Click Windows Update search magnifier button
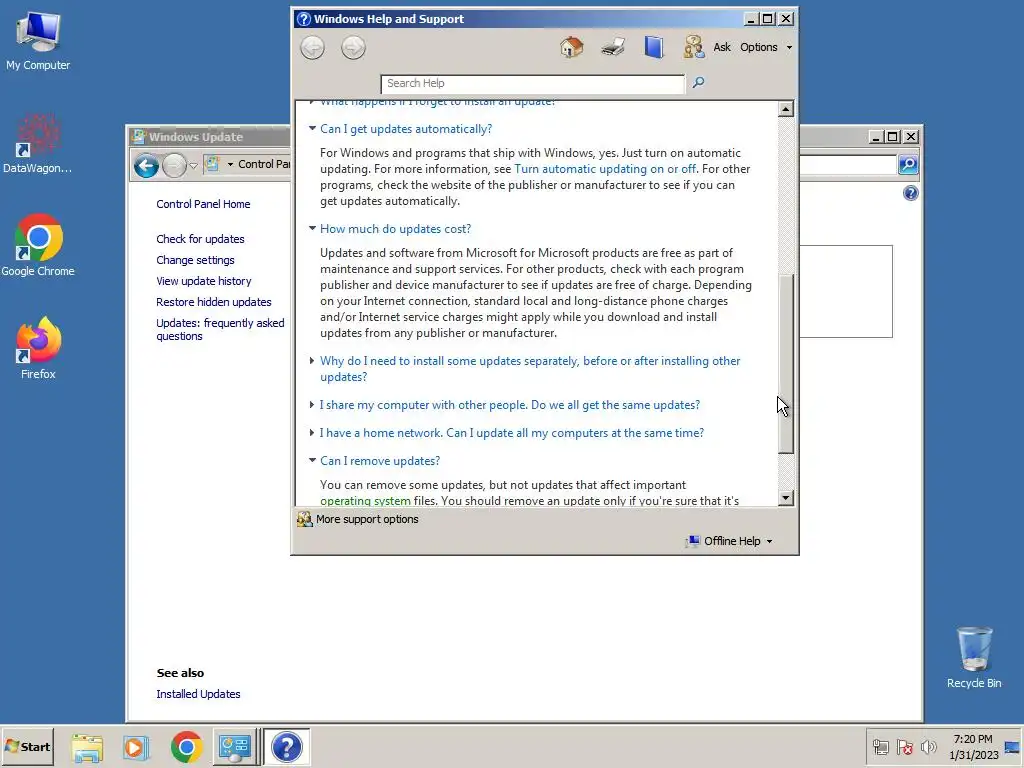The height and width of the screenshot is (768, 1024). point(908,165)
